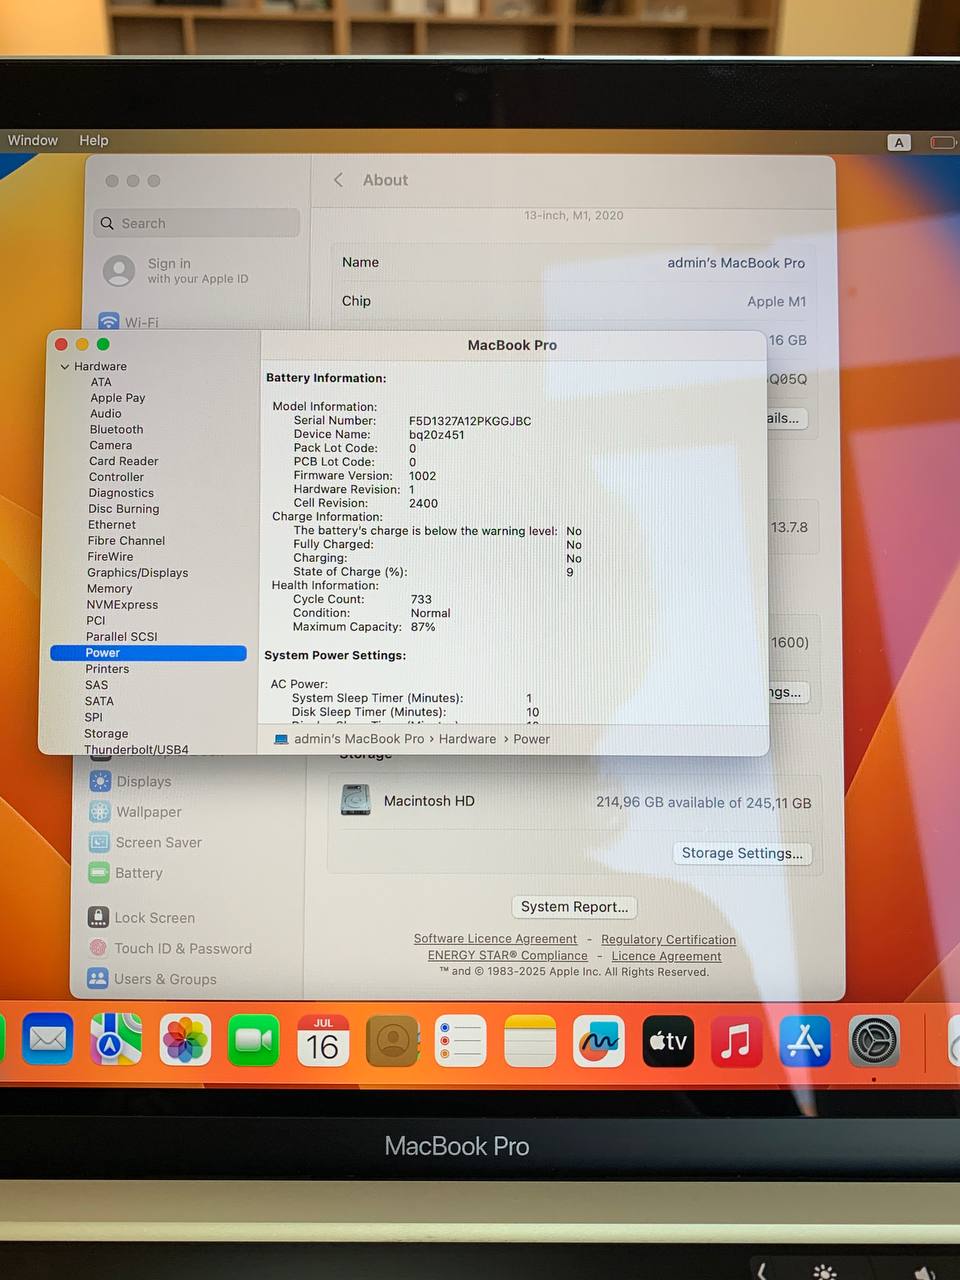Open Calendar showing Jul 16
Image resolution: width=960 pixels, height=1280 pixels.
click(x=323, y=1040)
